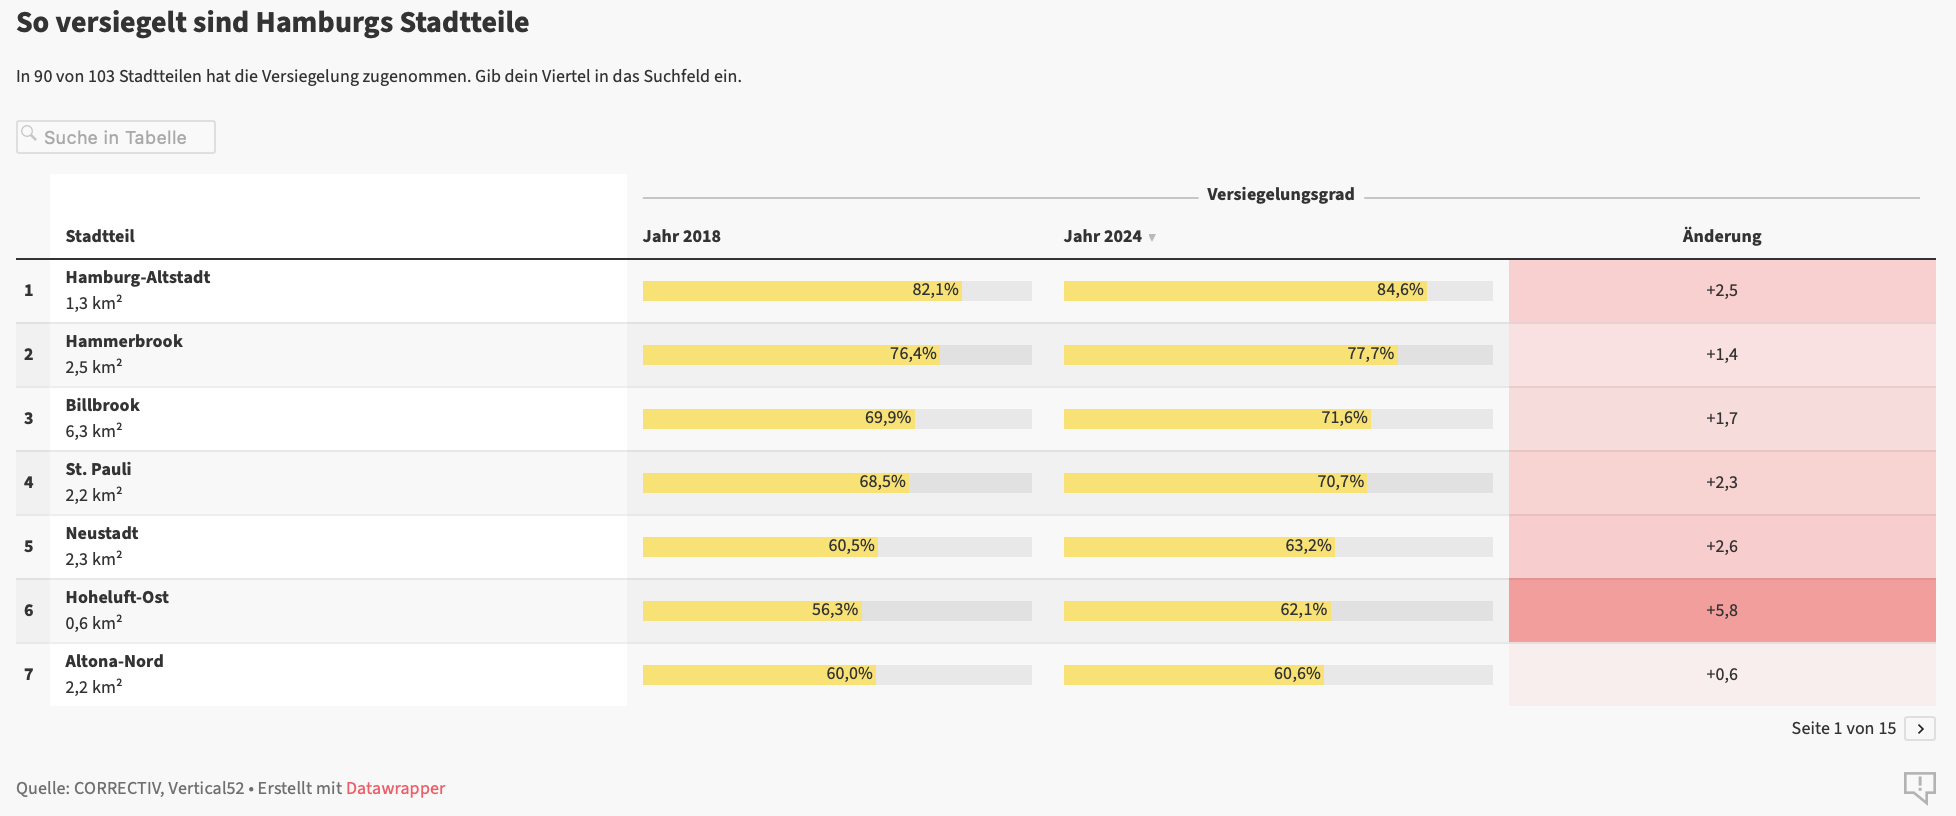Click the Altona-Nord +0,6 change cell
The image size is (1956, 816).
click(1721, 674)
